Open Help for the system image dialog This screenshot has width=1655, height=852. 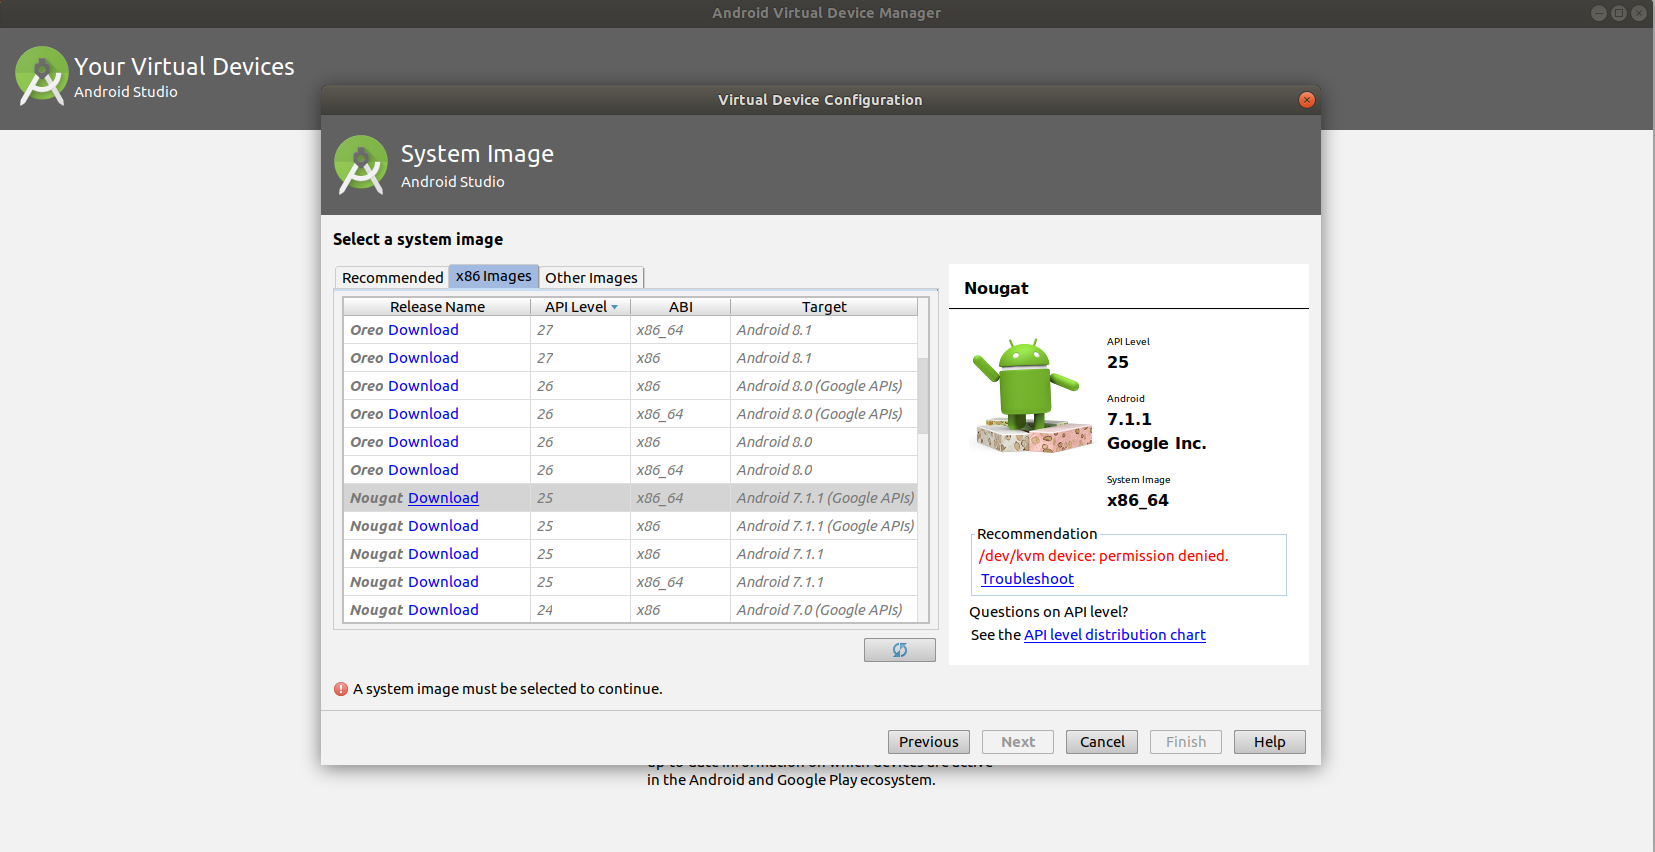tap(1270, 742)
